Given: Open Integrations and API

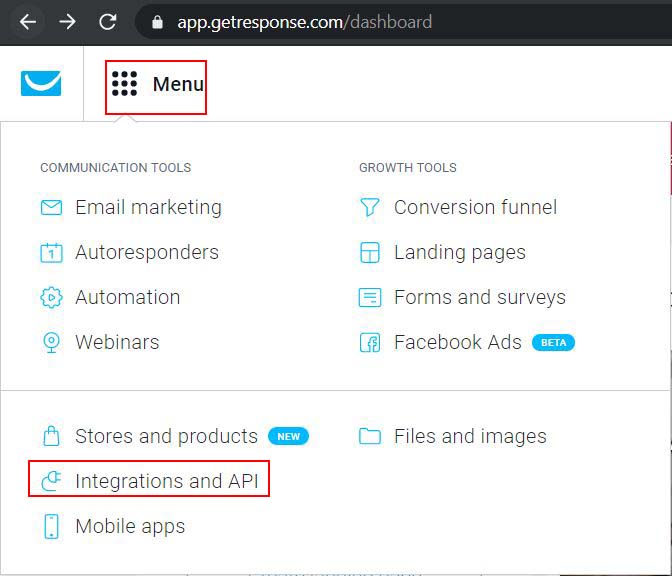Looking at the screenshot, I should coord(167,481).
